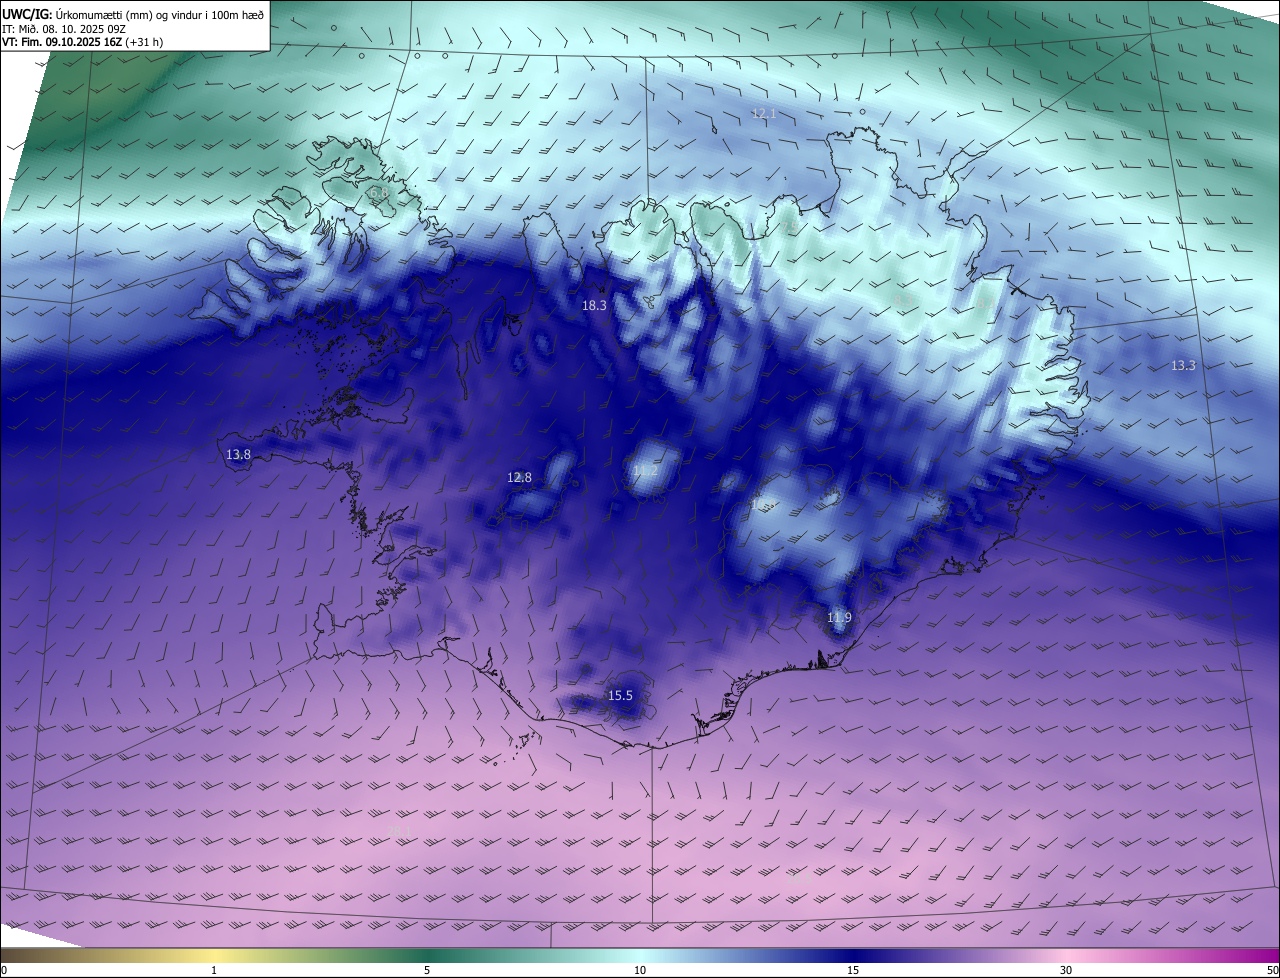Click the colorbar tick label 10
This screenshot has height=978, width=1280.
[640, 970]
